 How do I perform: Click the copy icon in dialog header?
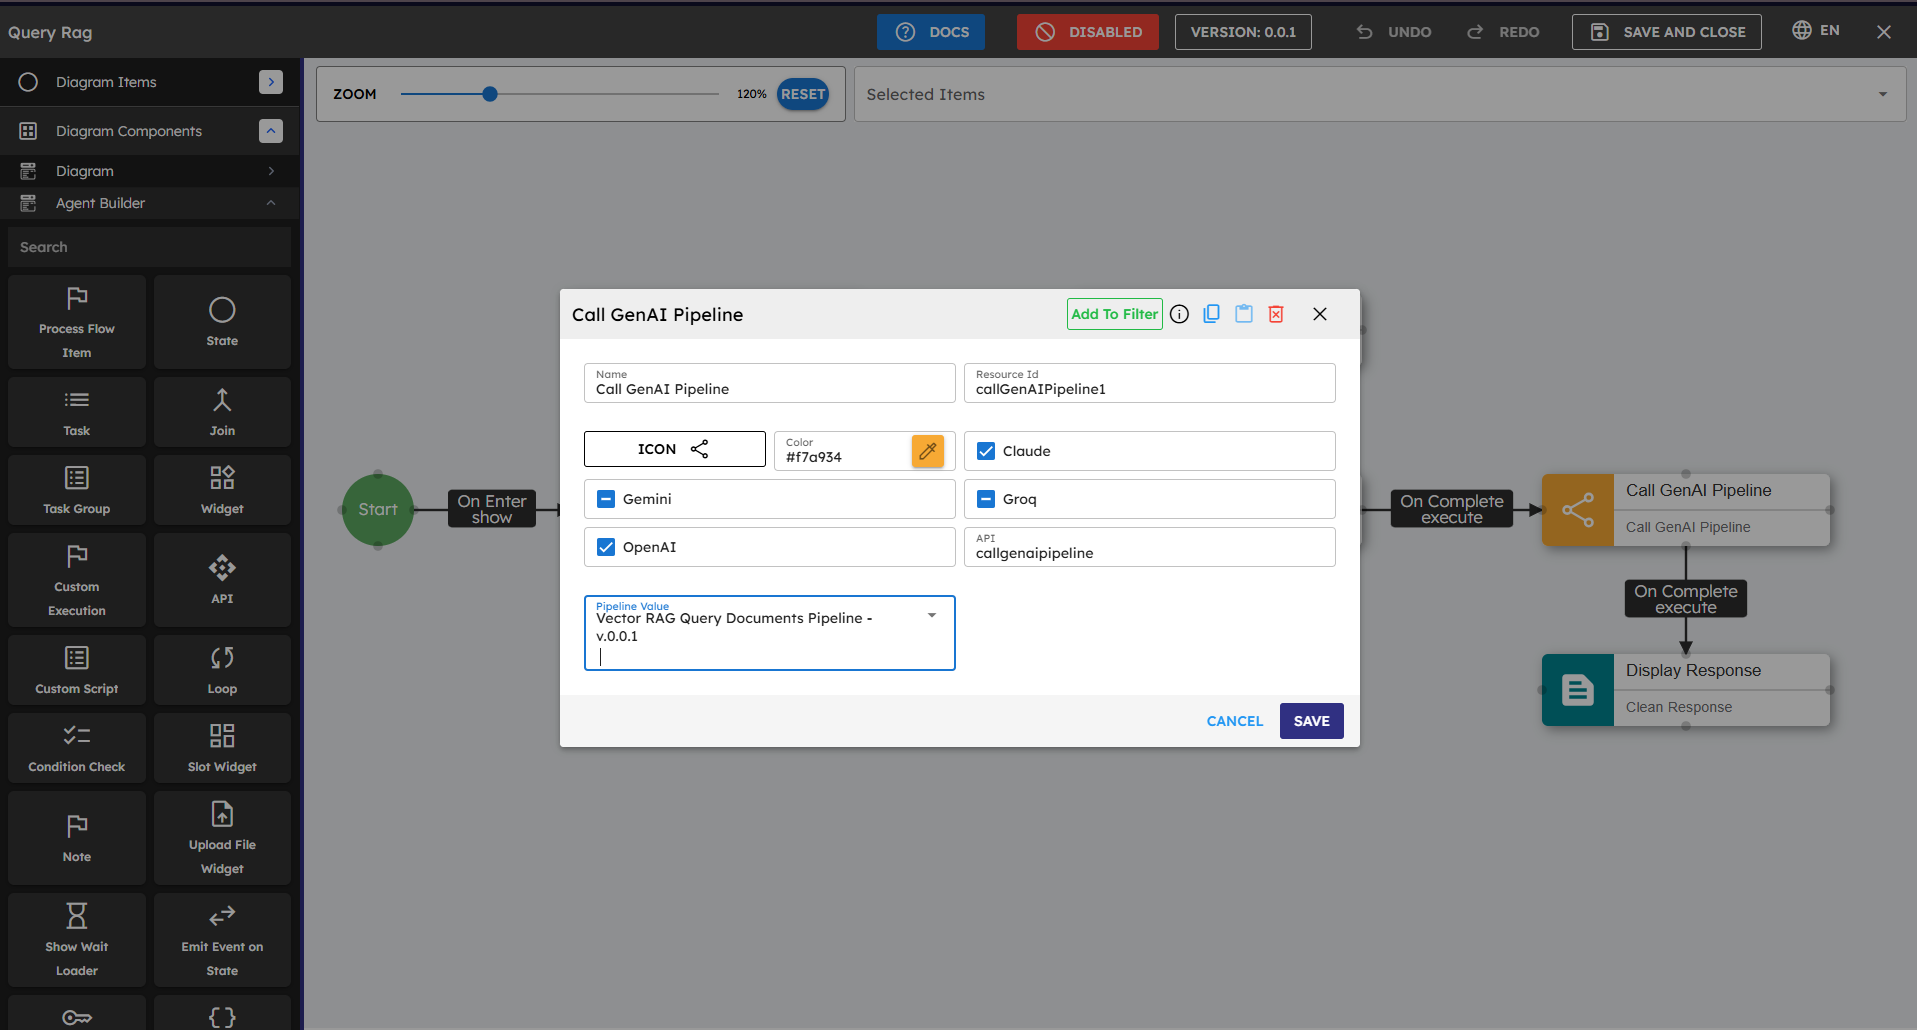coord(1211,314)
